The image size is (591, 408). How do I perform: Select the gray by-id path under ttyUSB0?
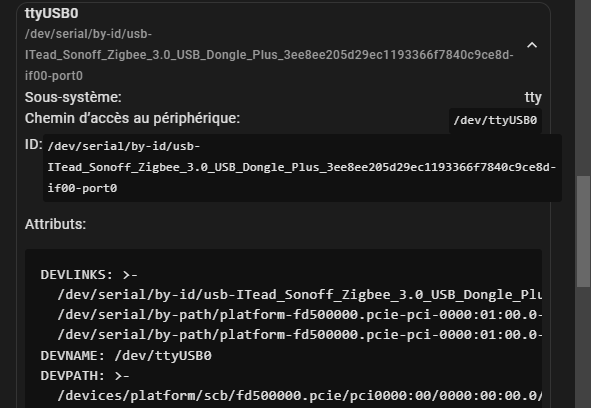click(x=269, y=55)
